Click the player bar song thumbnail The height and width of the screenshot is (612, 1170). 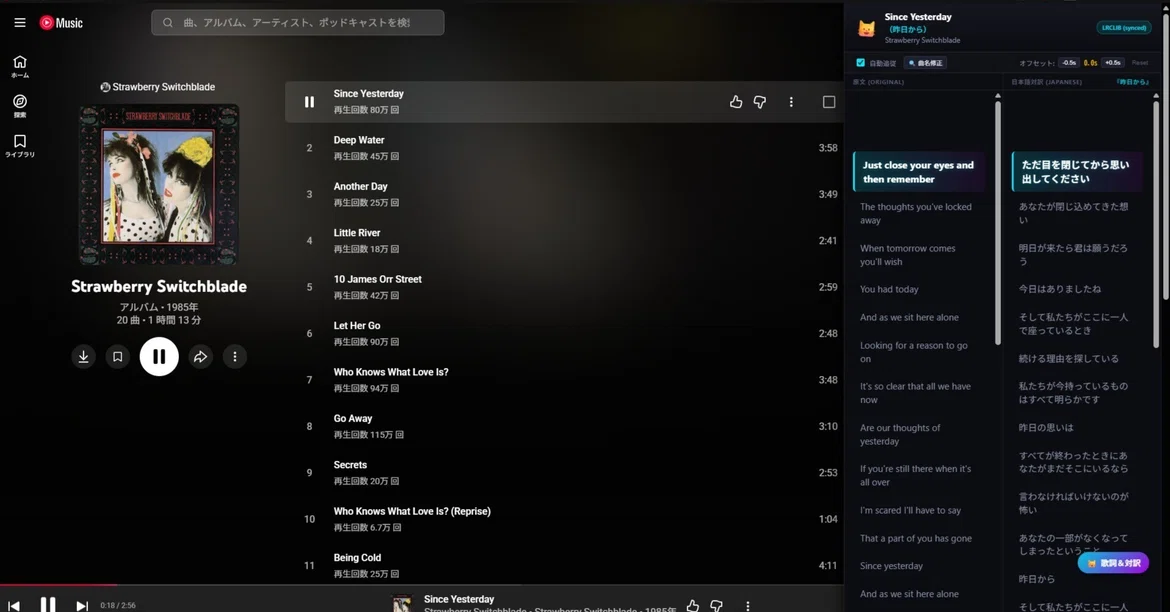pos(402,603)
